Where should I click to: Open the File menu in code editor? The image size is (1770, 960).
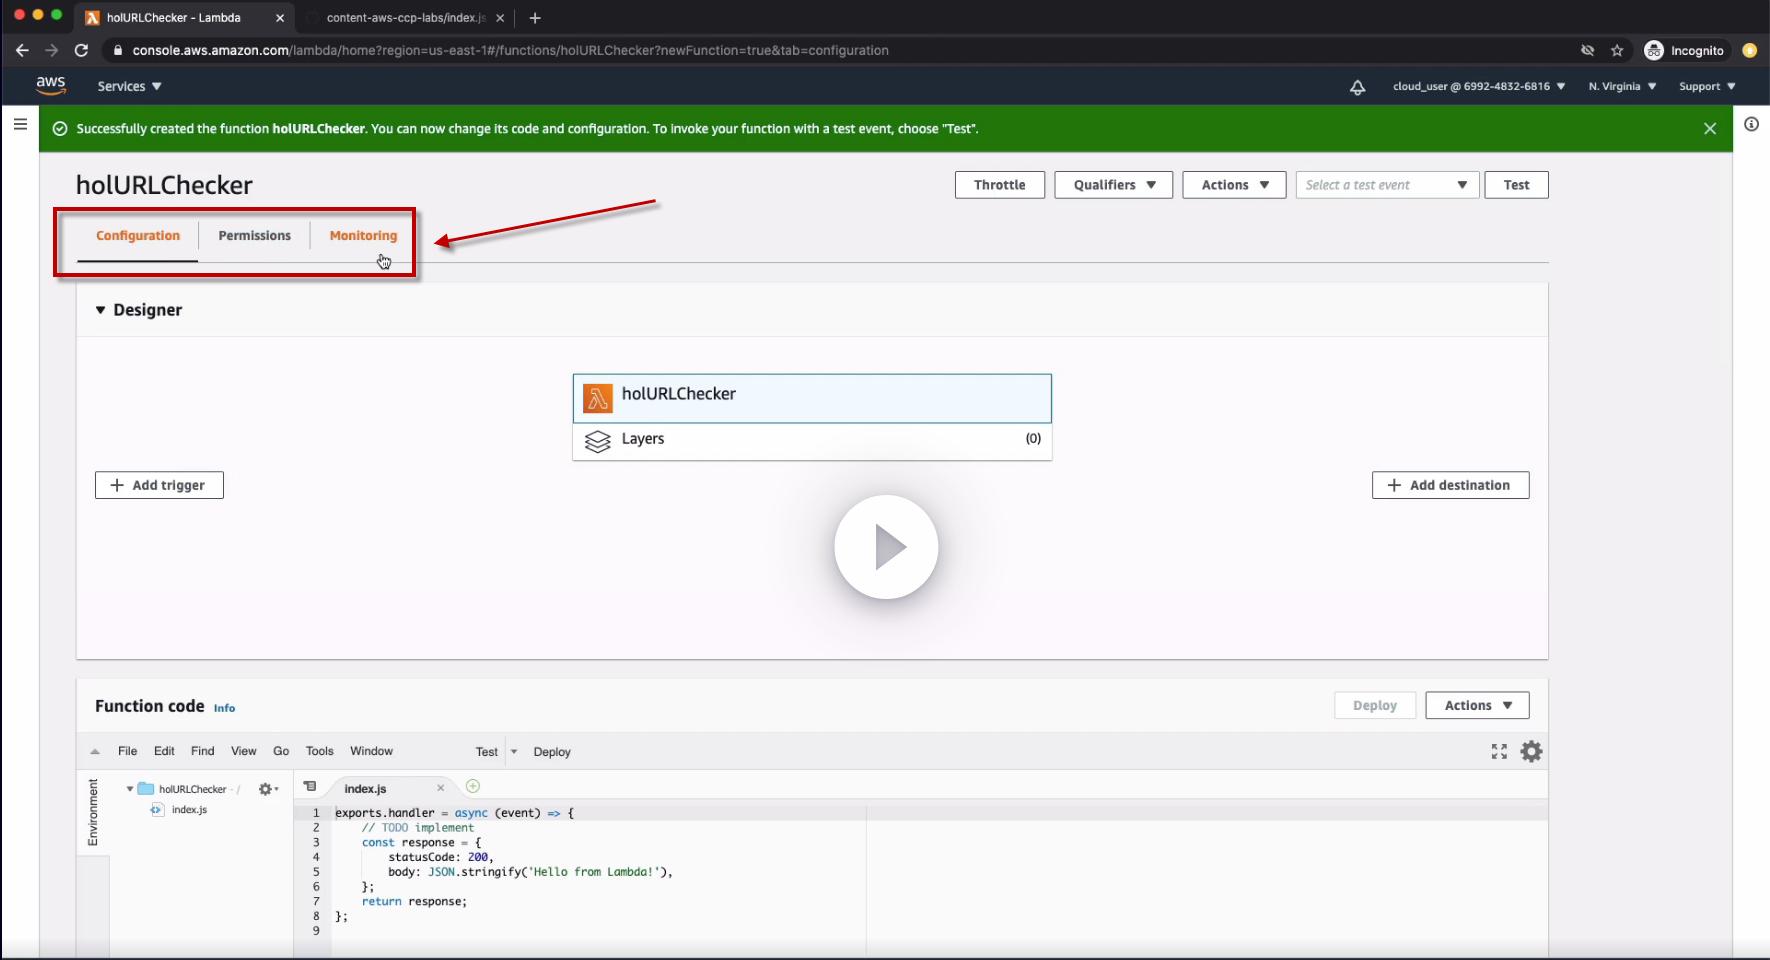[x=128, y=751]
